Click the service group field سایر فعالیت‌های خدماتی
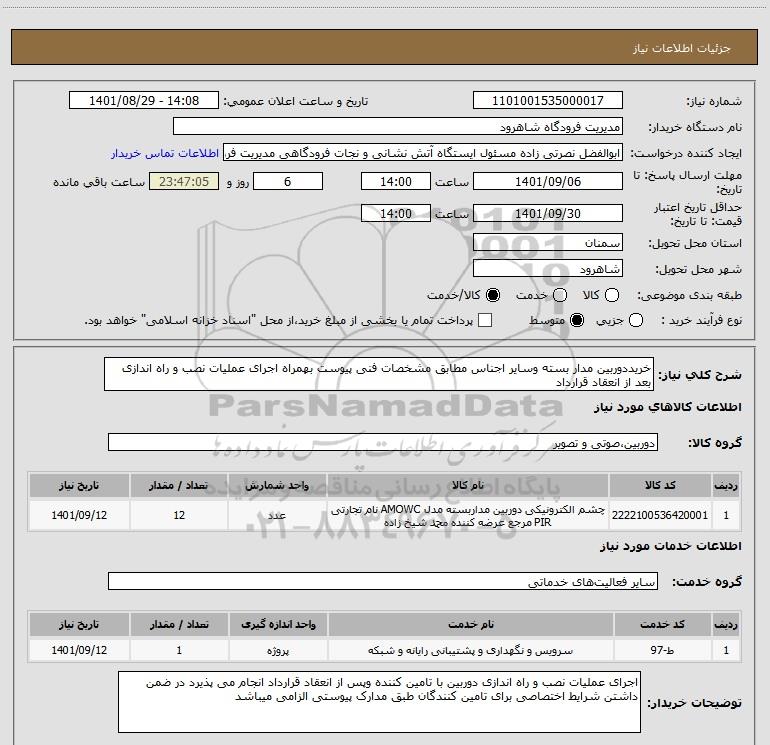The height and width of the screenshot is (745, 770). tap(383, 581)
